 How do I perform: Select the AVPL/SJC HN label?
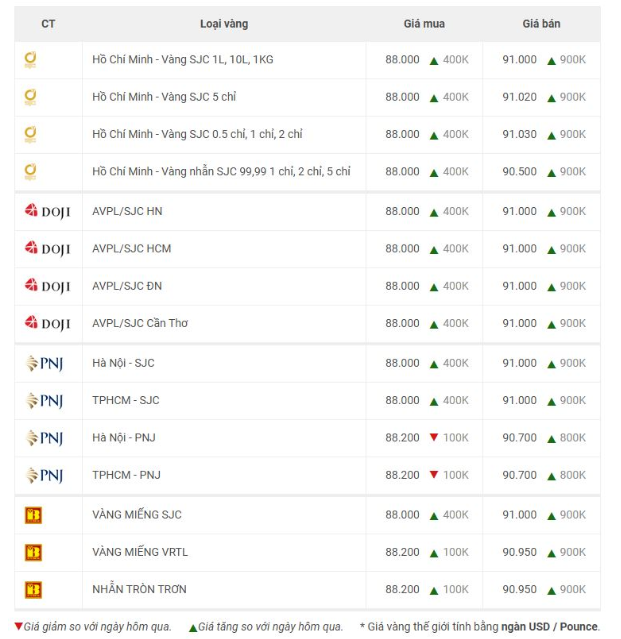click(127, 211)
